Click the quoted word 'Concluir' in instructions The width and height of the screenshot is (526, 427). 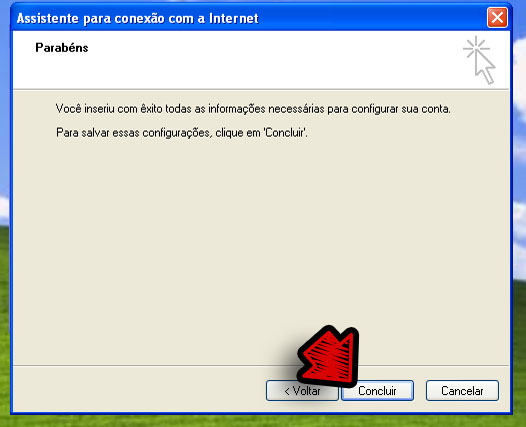285,133
